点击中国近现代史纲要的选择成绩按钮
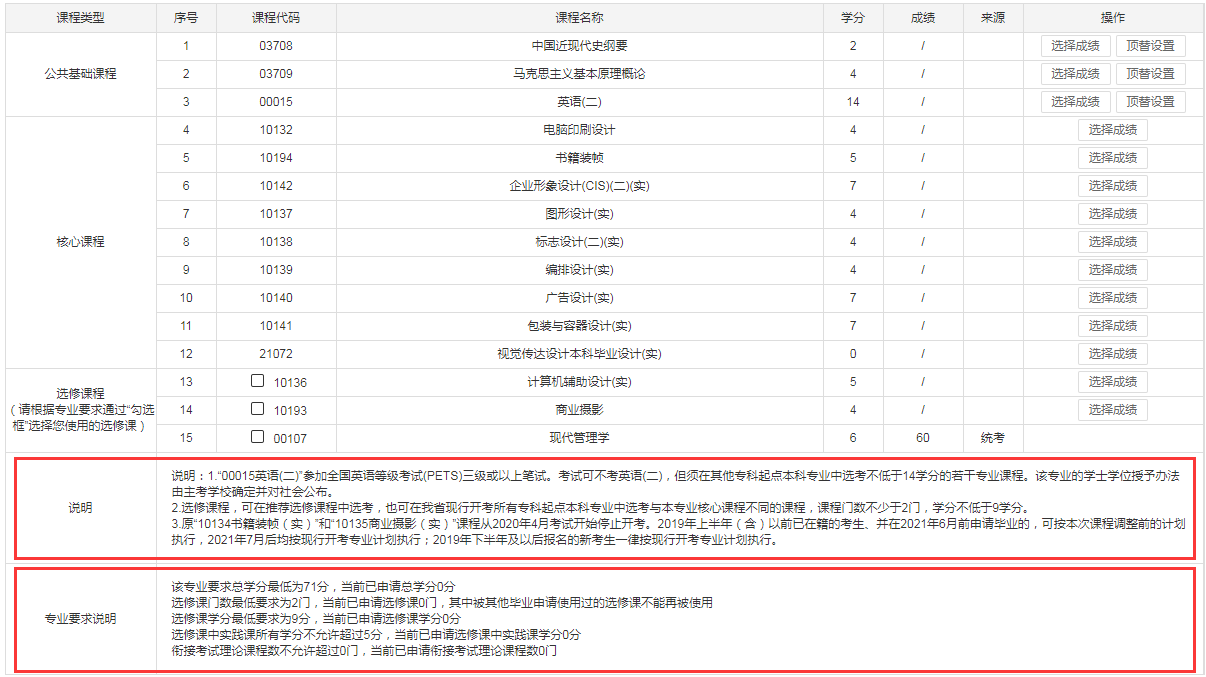 1075,45
